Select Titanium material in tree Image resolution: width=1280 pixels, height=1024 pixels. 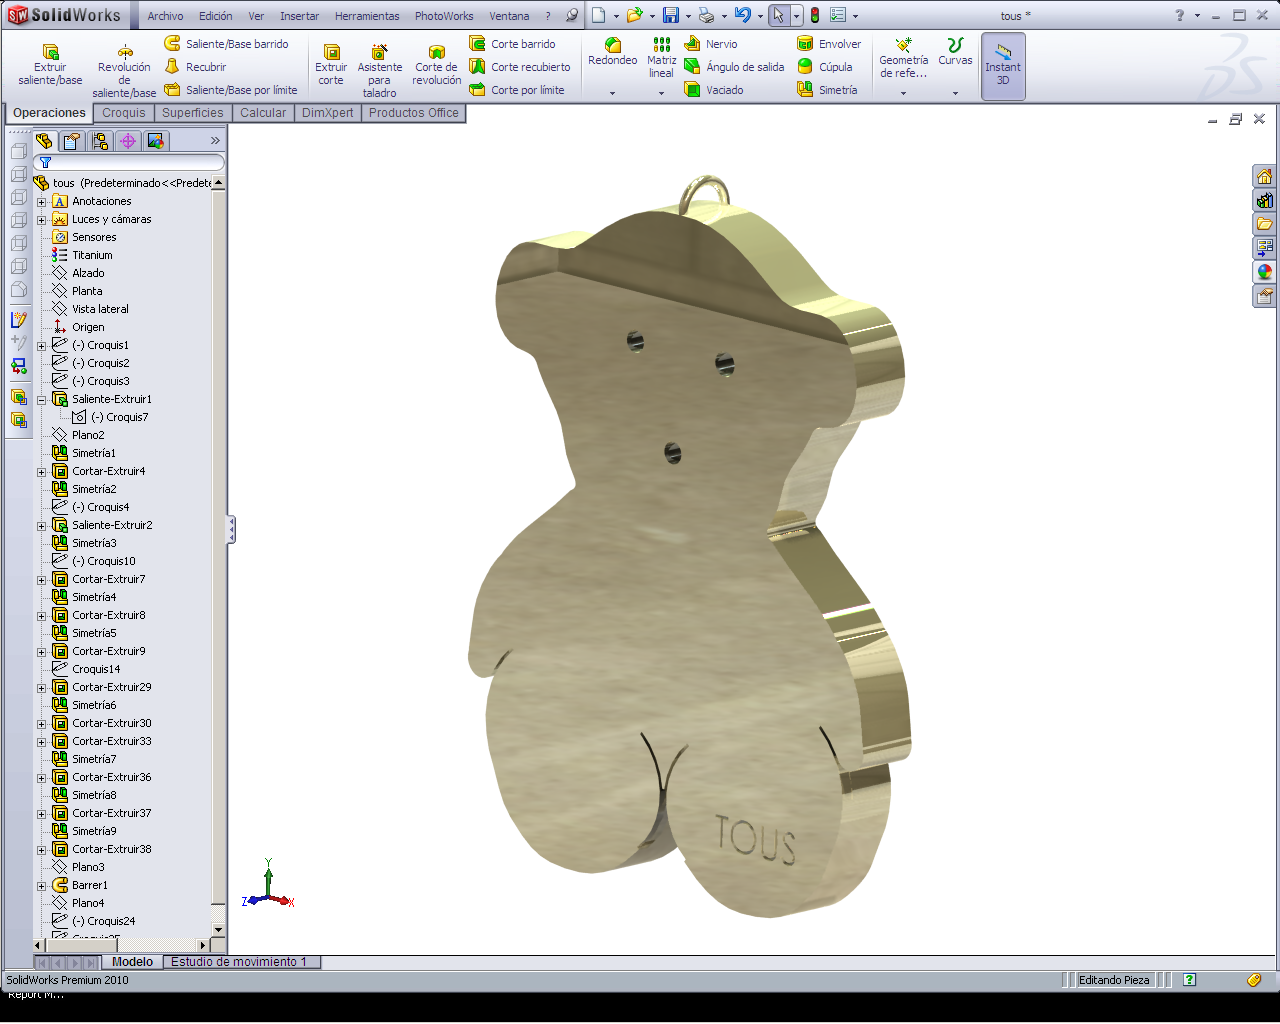(83, 255)
